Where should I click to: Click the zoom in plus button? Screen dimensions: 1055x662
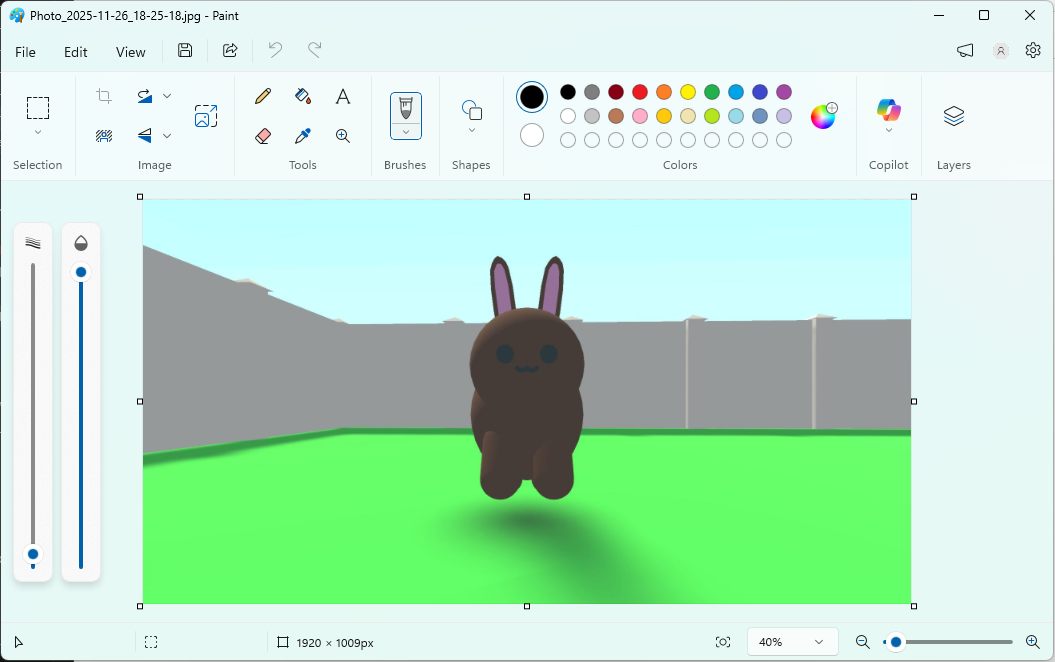[x=1033, y=642]
